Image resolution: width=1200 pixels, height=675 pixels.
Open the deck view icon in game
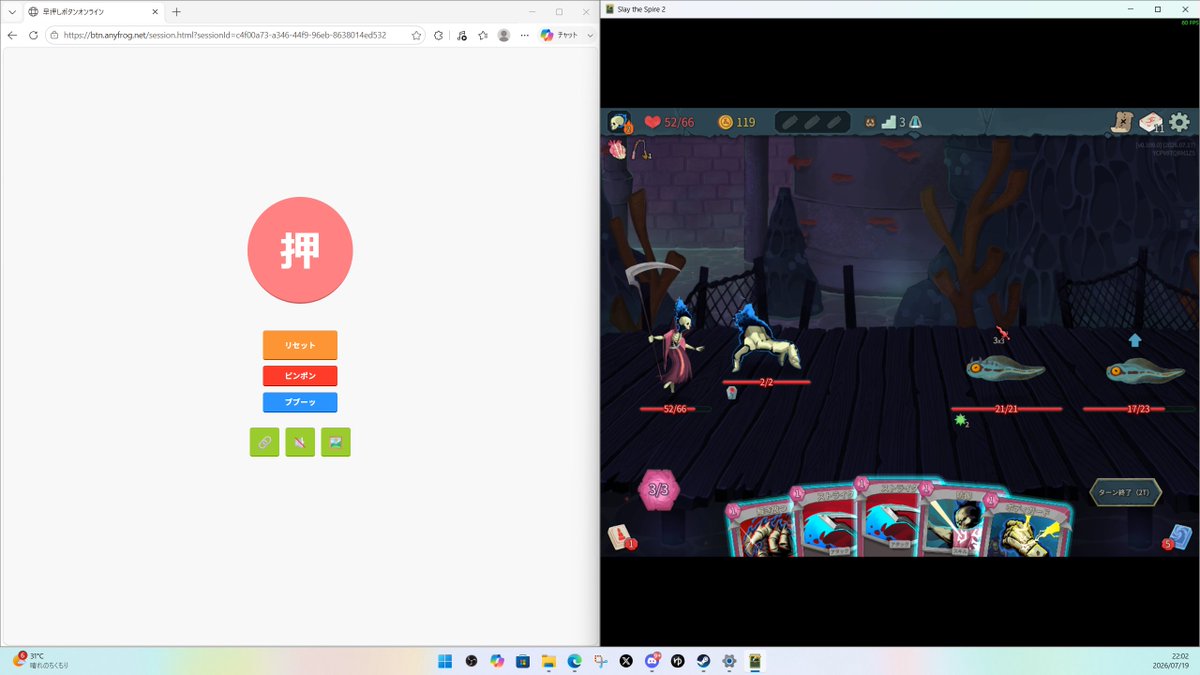(1151, 122)
